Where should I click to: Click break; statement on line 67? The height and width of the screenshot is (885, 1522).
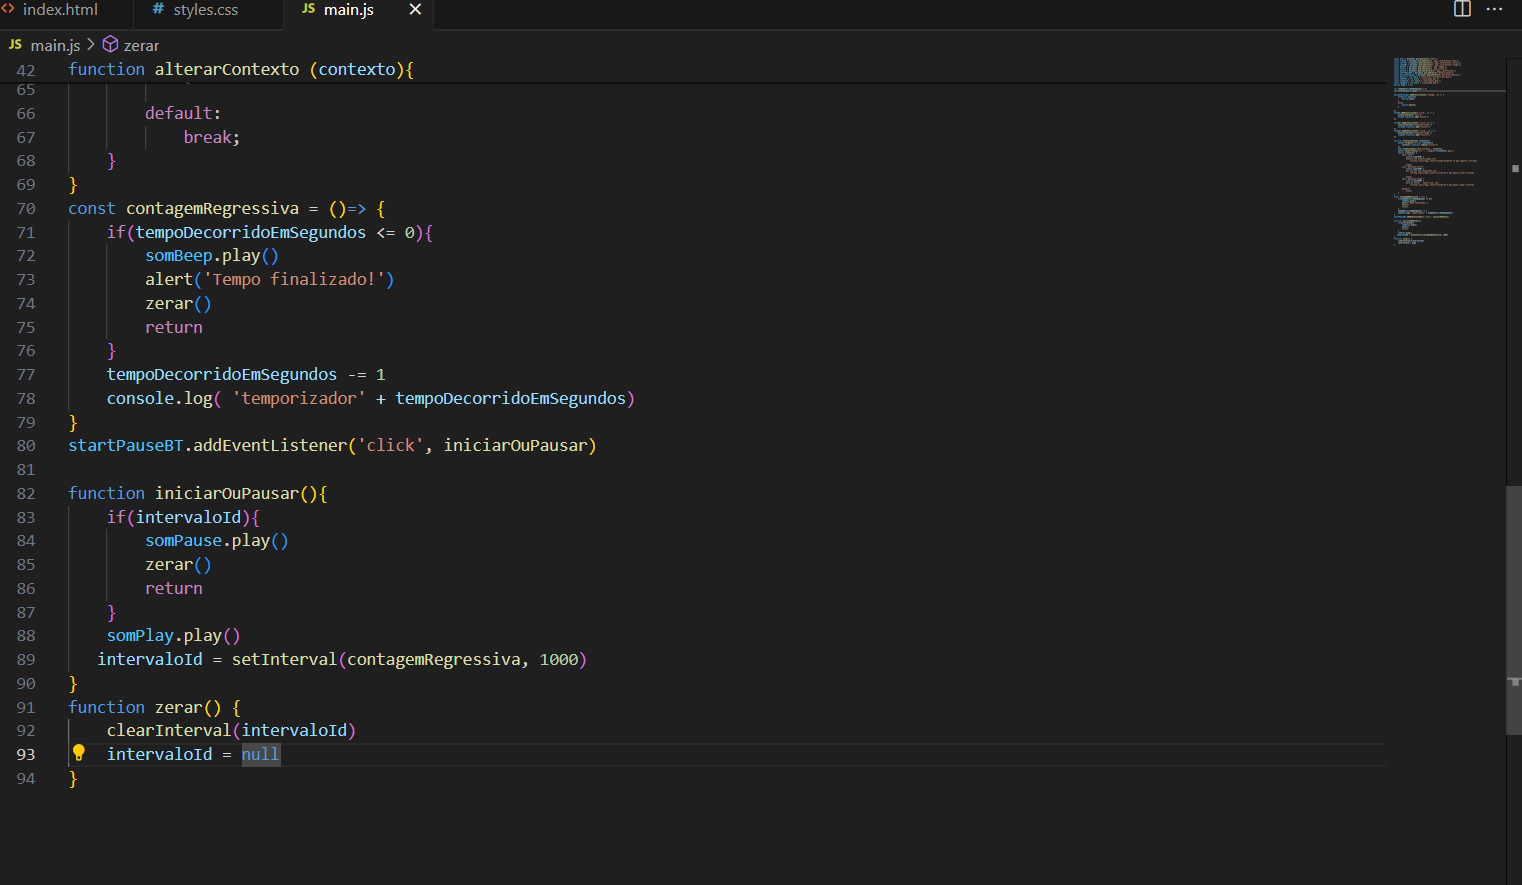(212, 137)
